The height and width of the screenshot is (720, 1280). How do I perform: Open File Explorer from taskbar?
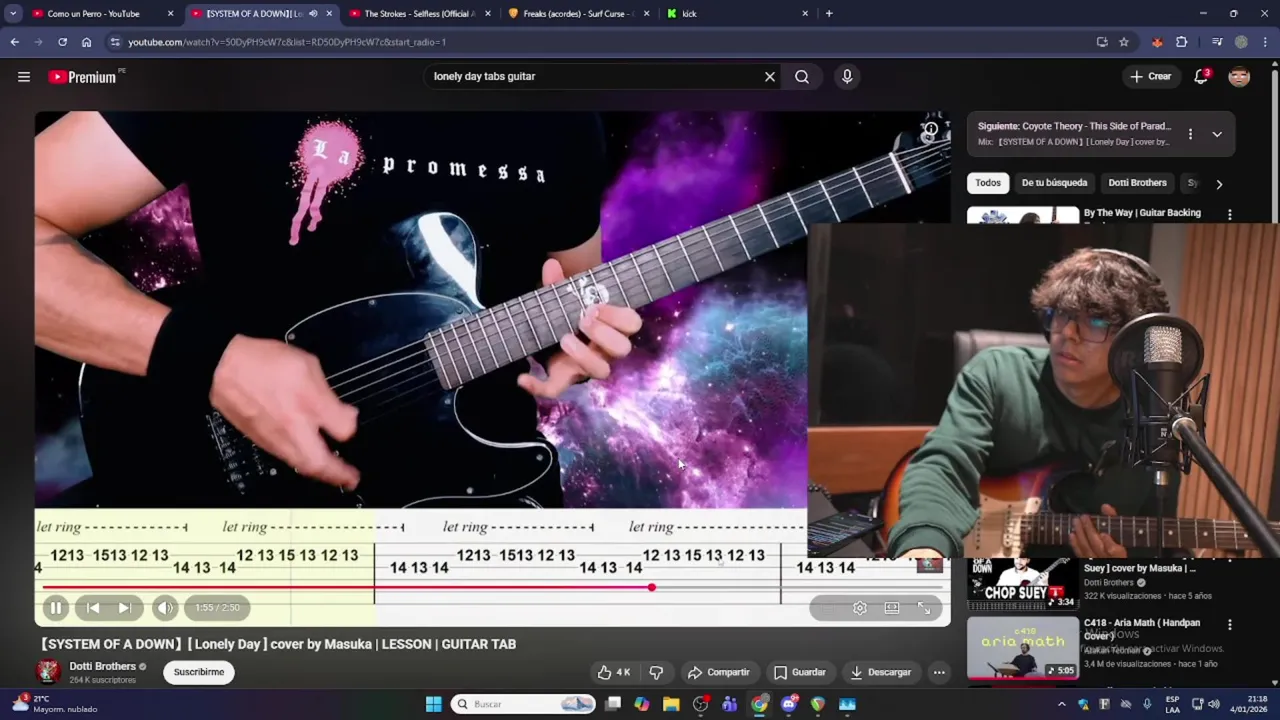[671, 704]
